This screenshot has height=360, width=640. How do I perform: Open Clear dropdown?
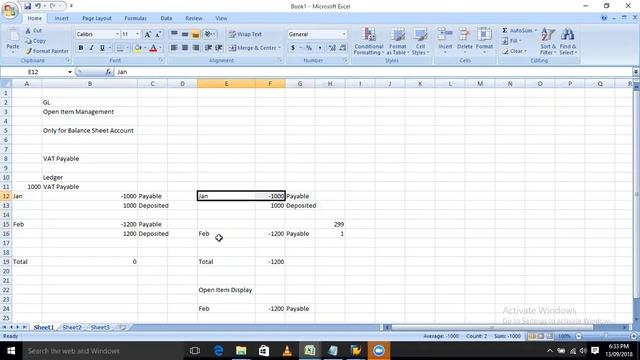514,51
